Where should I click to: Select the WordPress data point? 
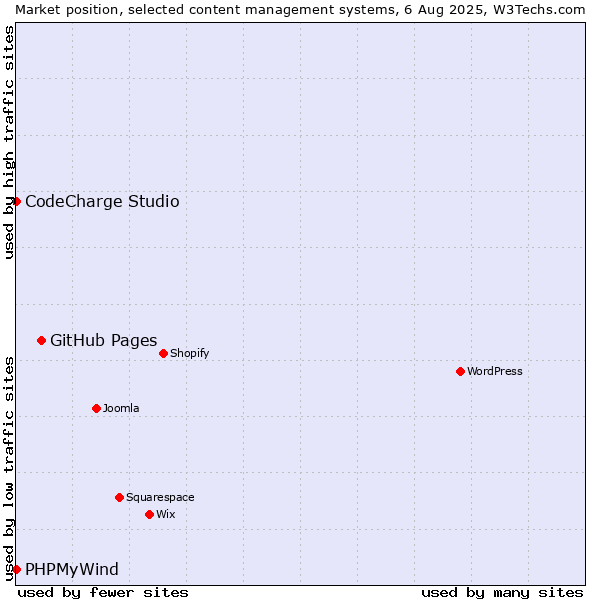(x=460, y=371)
